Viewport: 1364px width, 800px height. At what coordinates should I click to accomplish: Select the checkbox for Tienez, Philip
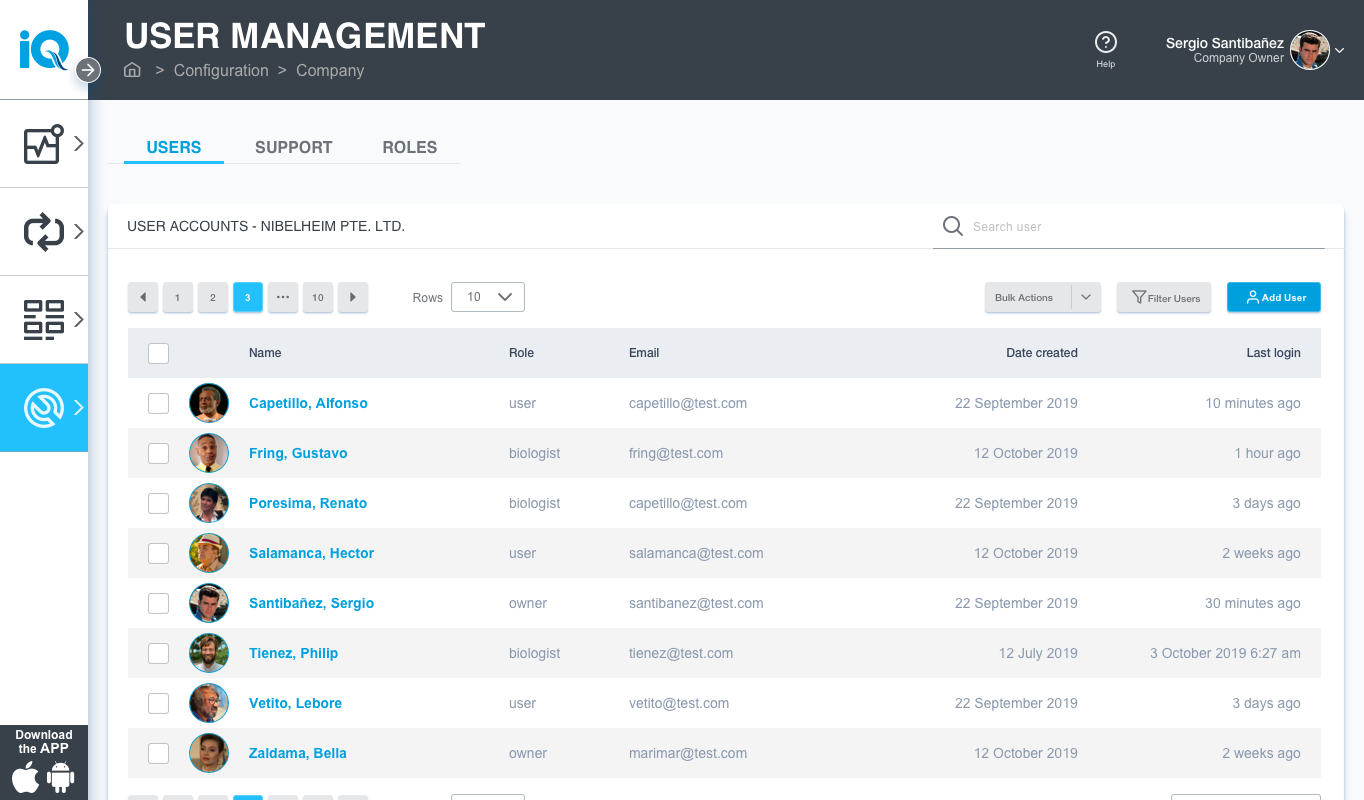pos(158,653)
